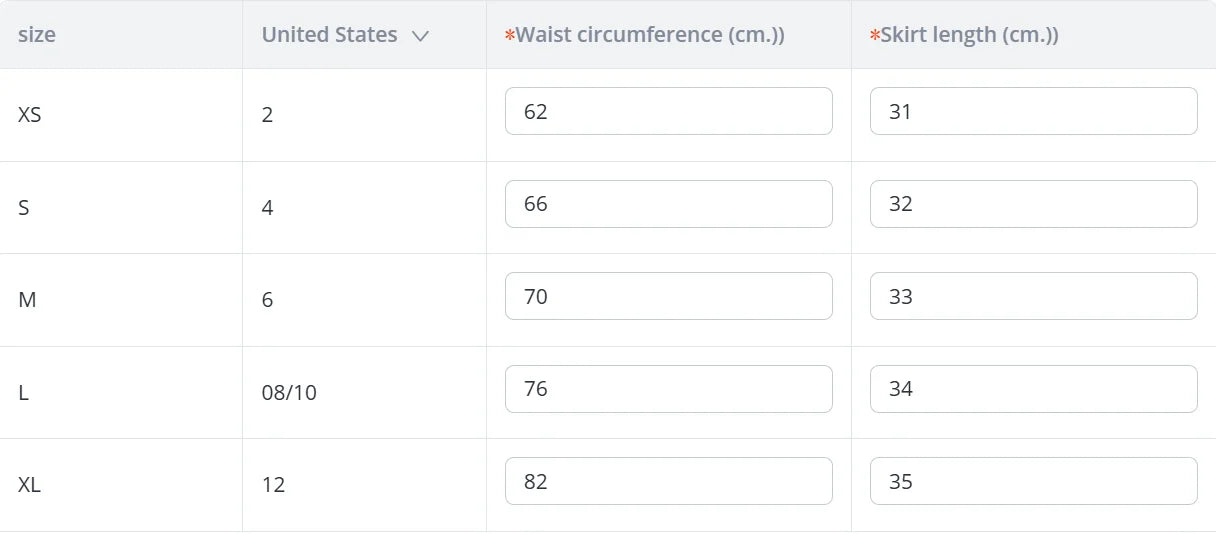
Task: Select the S waist circumference input
Action: (668, 204)
